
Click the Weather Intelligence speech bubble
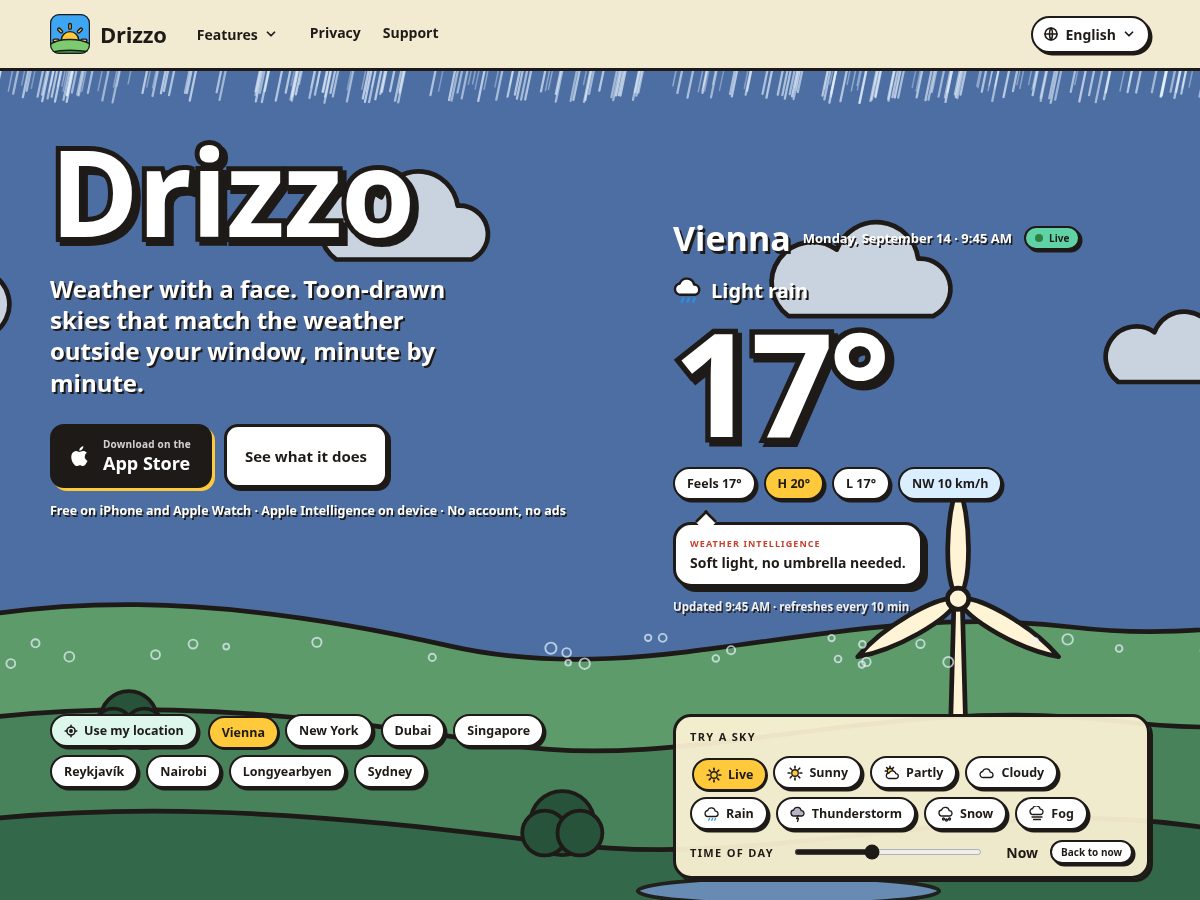(x=797, y=554)
